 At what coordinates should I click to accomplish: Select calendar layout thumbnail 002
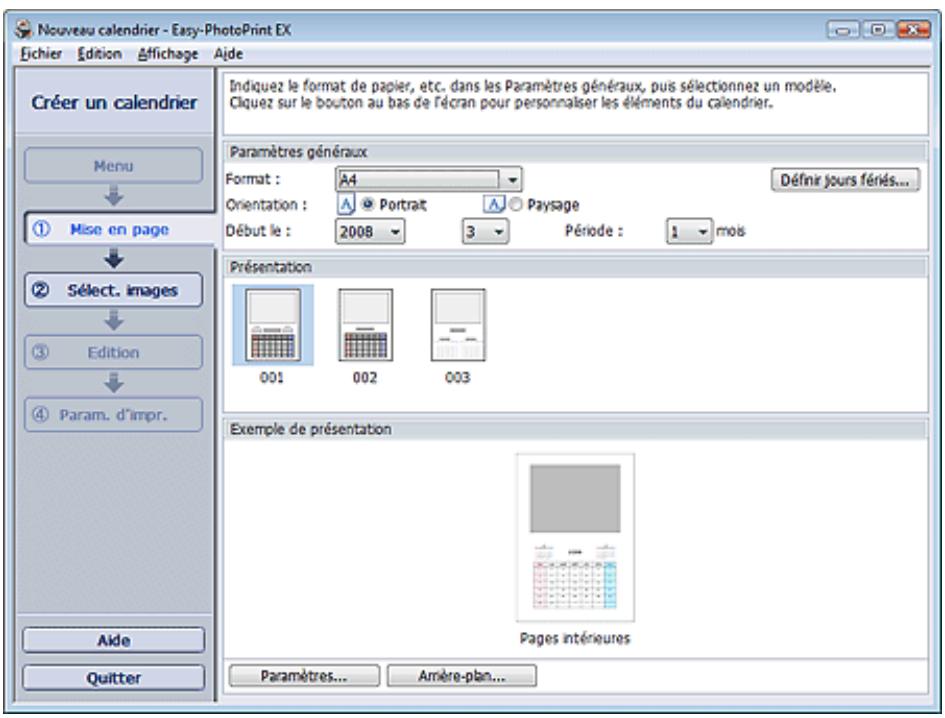(x=365, y=326)
